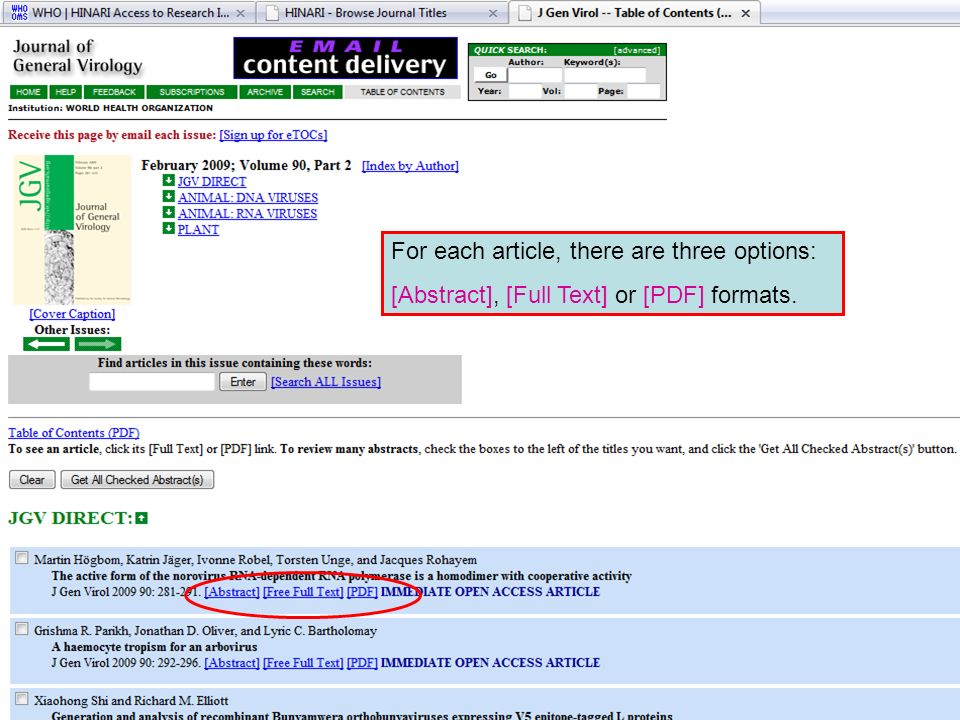Image resolution: width=960 pixels, height=720 pixels.
Task: Check the box for Grishma R. Parikh article
Action: [x=21, y=629]
